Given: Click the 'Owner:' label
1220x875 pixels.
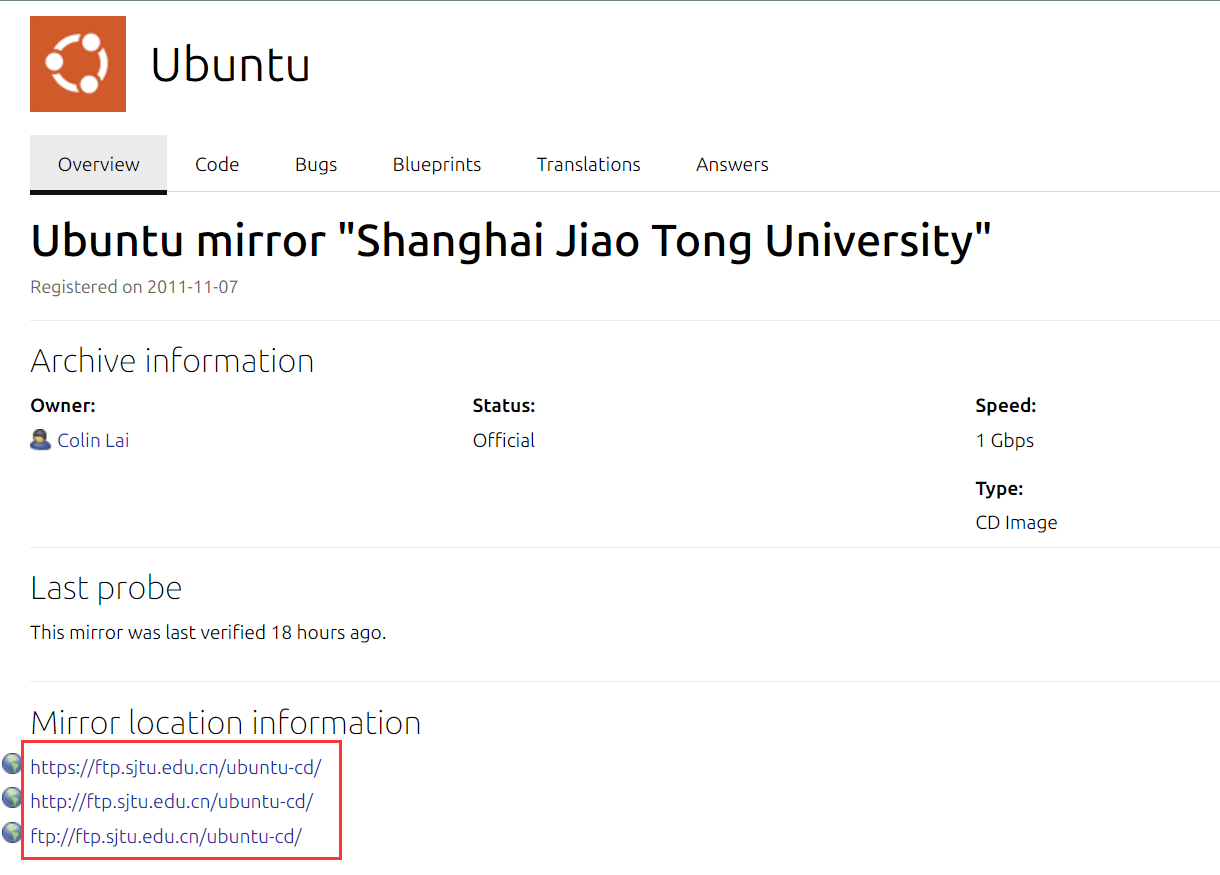Looking at the screenshot, I should click(63, 406).
